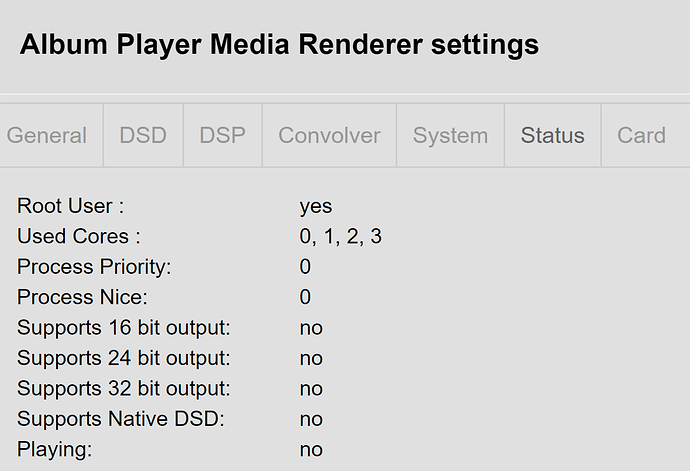Click the Playing status label

click(x=55, y=450)
